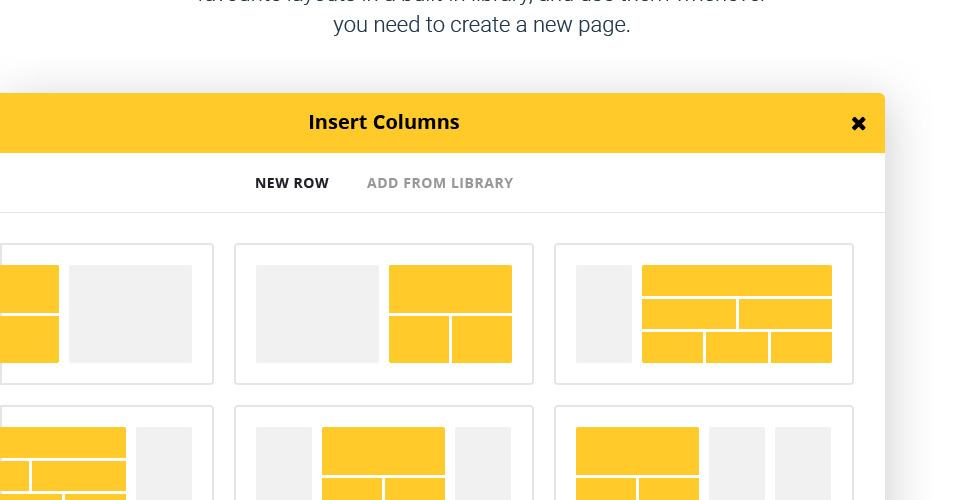Click the full-width yellow bar in top-right layout
The height and width of the screenshot is (500, 965).
(736, 280)
